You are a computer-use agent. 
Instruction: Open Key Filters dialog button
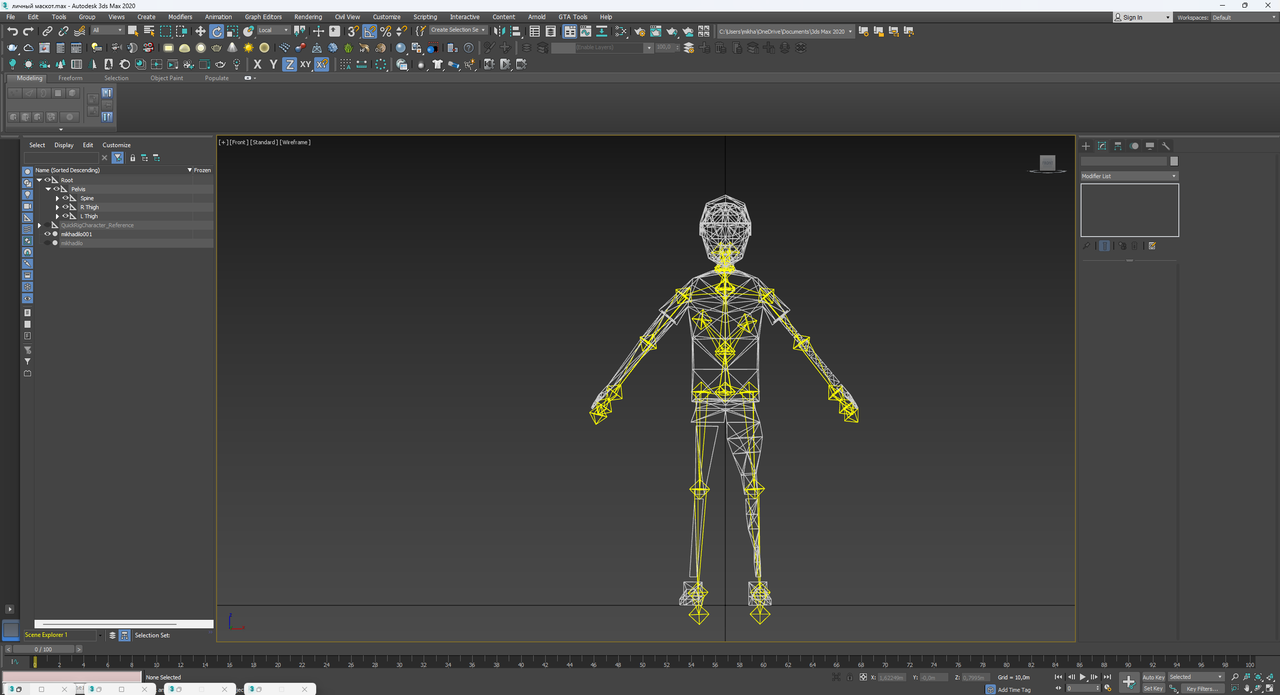click(x=1201, y=688)
